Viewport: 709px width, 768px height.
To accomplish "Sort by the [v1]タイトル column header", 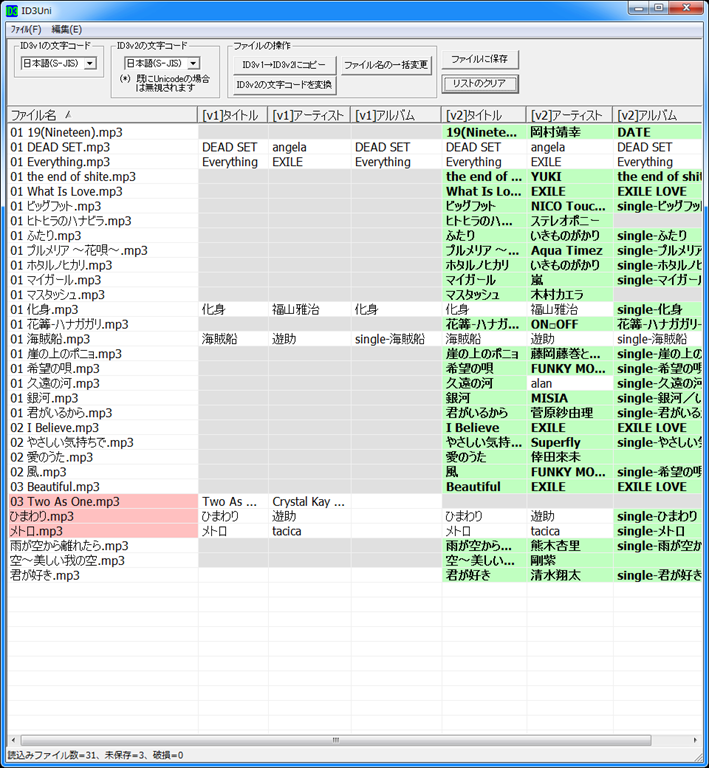I will (x=233, y=115).
